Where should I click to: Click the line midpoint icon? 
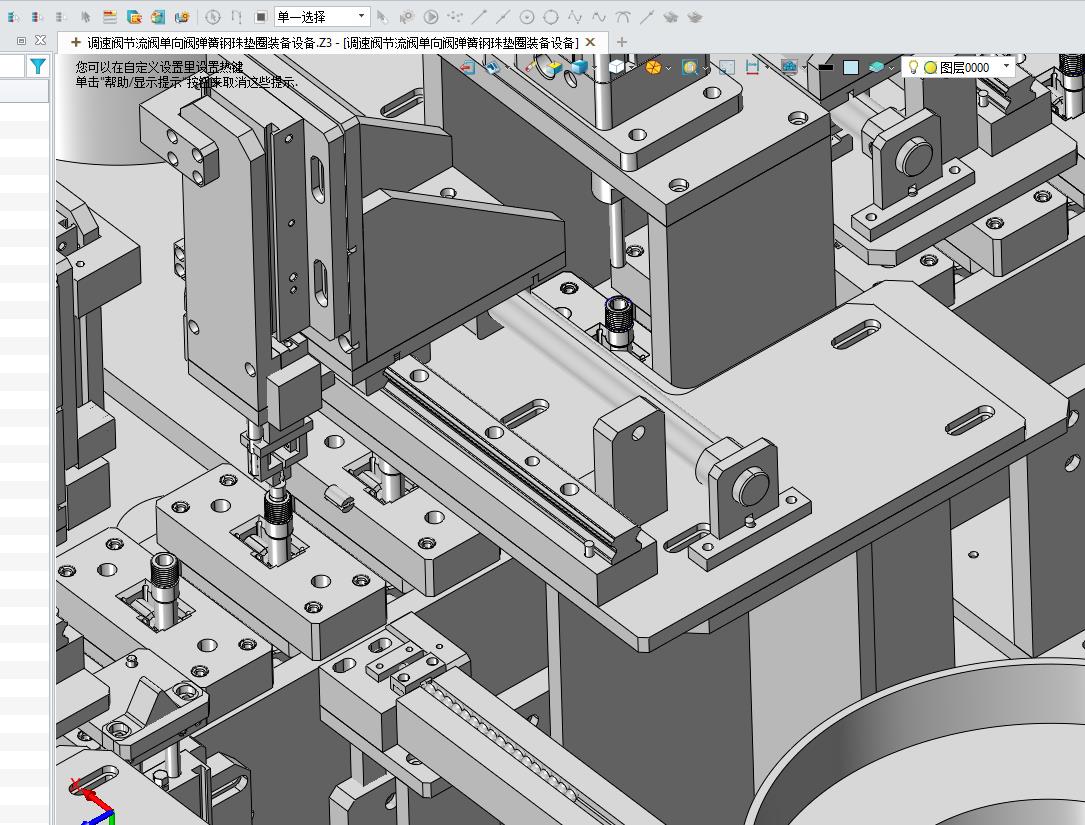click(x=503, y=17)
